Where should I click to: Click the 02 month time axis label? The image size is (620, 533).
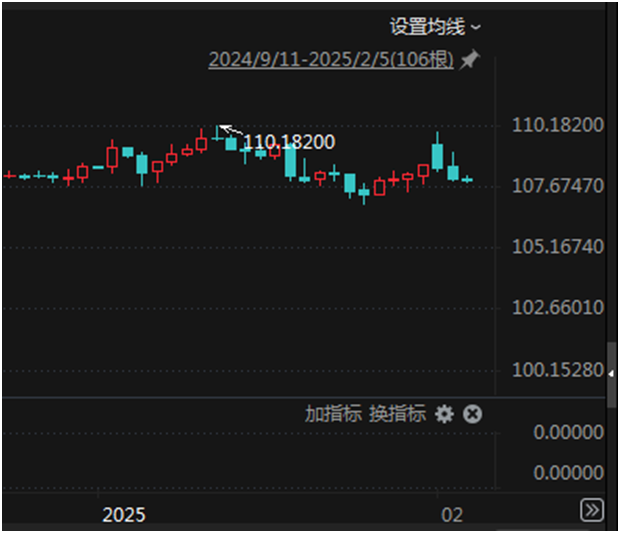point(452,515)
